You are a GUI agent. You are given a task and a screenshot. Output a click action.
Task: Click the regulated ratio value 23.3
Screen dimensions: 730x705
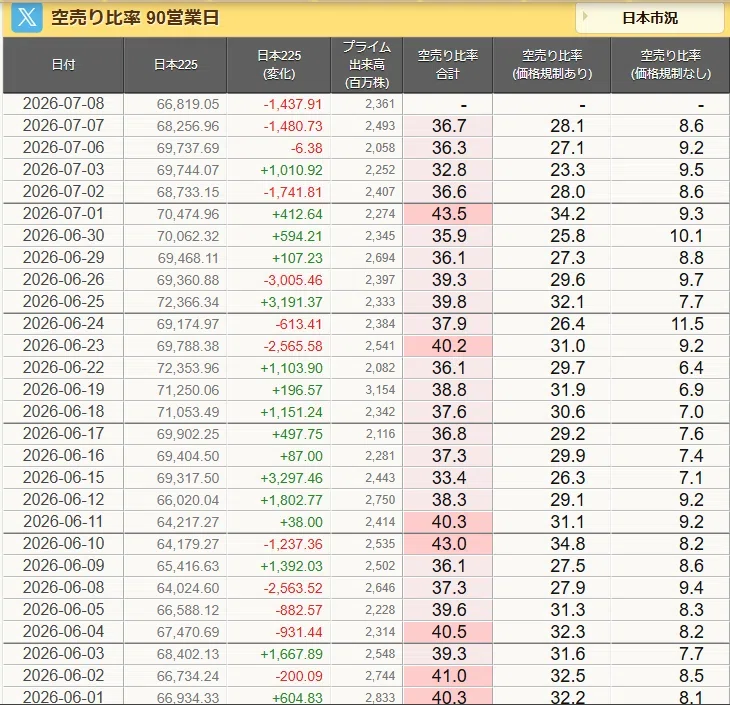point(568,170)
